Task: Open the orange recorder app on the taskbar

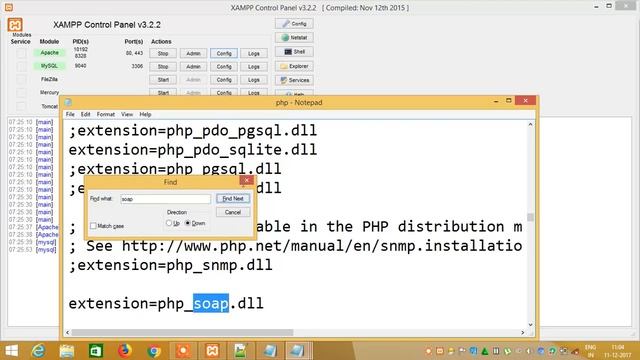Action: (183, 351)
